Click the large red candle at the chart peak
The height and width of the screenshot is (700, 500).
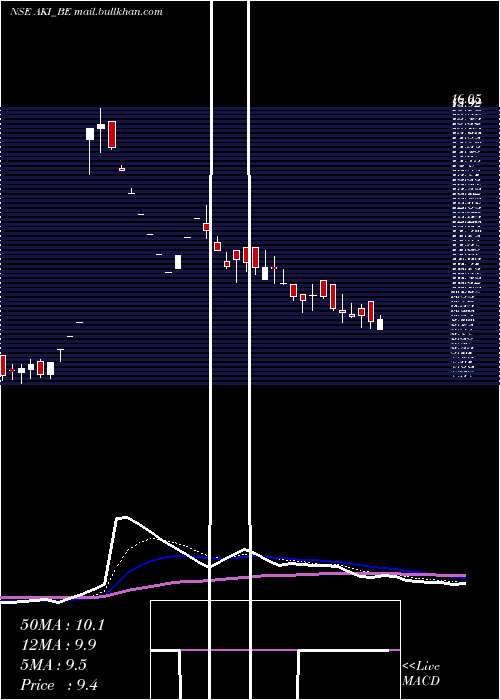pyautogui.click(x=112, y=134)
